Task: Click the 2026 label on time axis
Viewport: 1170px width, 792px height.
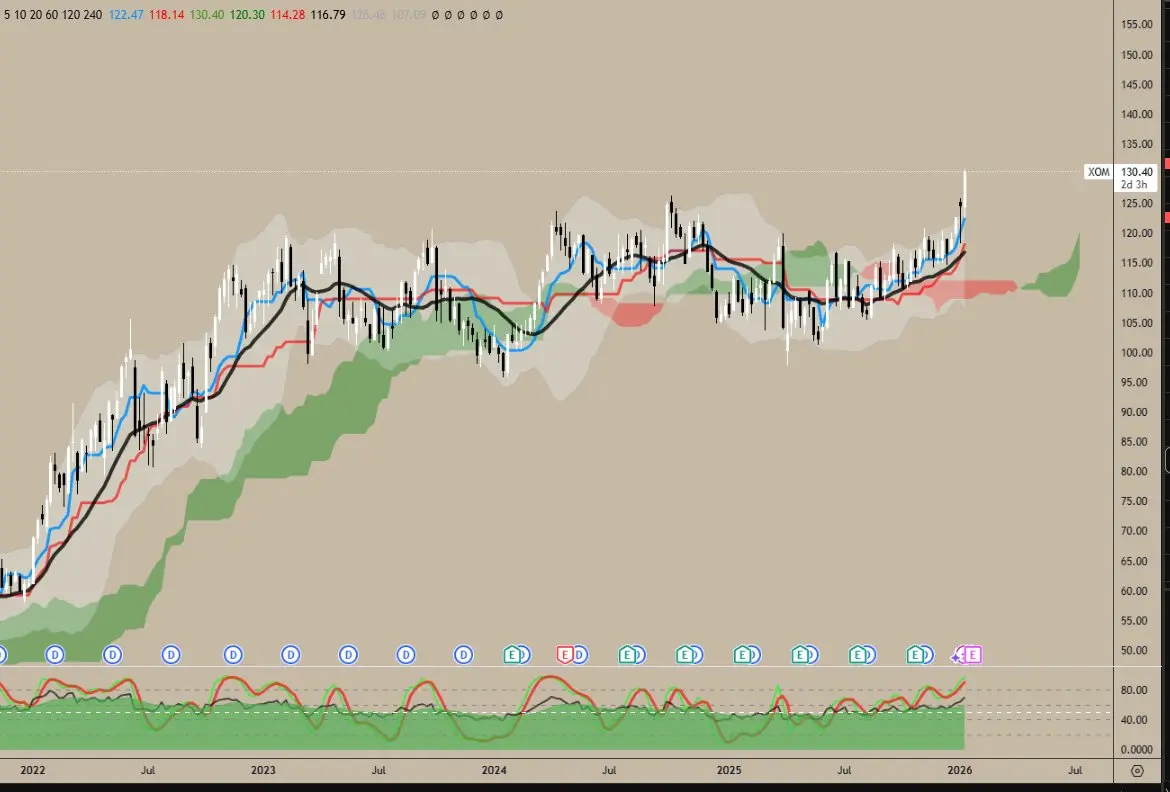Action: click(x=959, y=770)
